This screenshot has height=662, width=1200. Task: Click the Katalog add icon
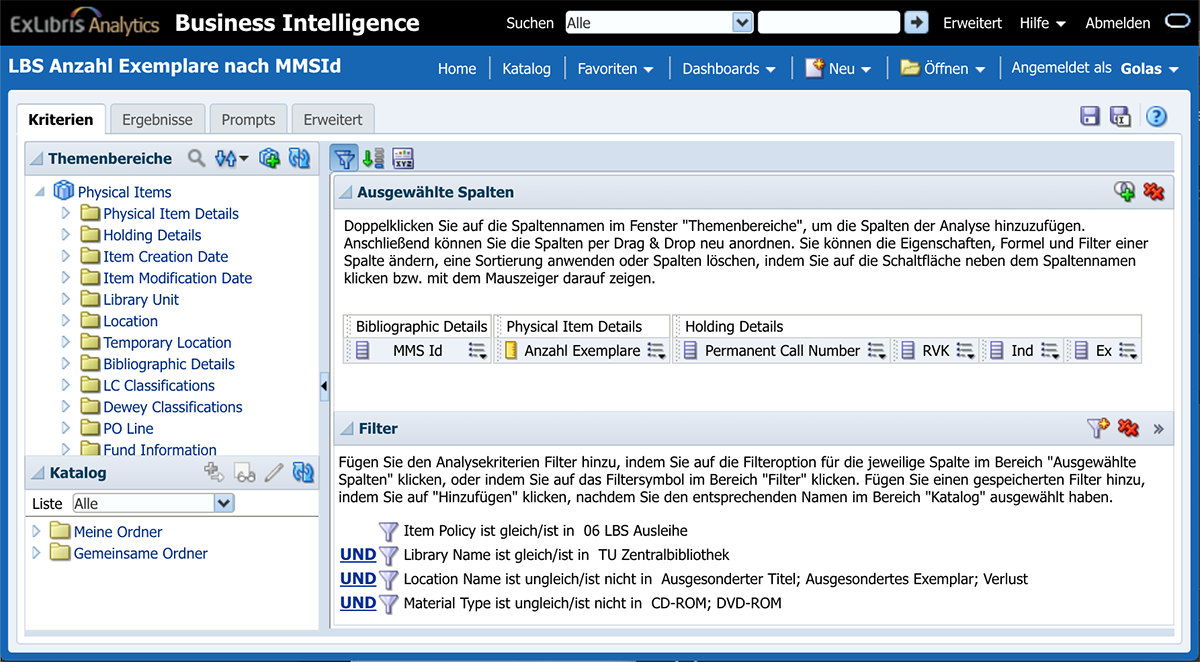[214, 473]
